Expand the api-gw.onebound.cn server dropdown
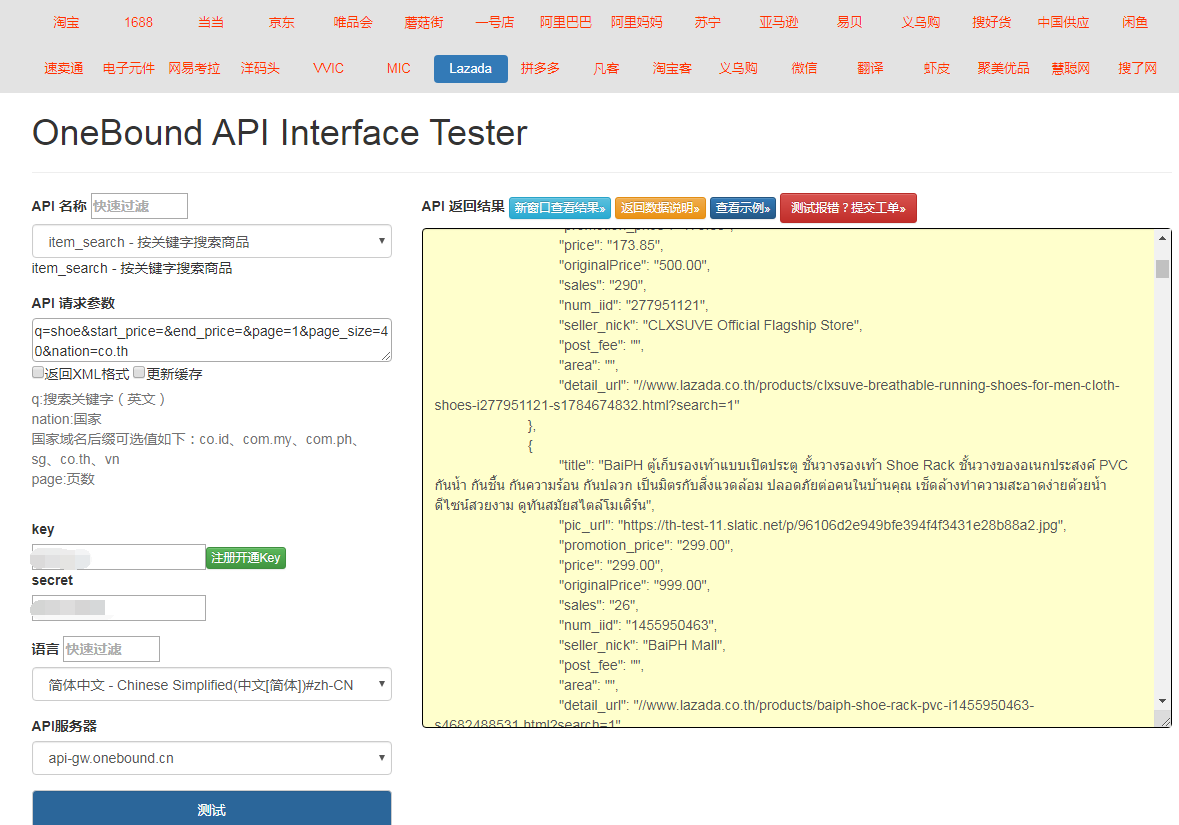Image resolution: width=1179 pixels, height=825 pixels. pos(211,758)
